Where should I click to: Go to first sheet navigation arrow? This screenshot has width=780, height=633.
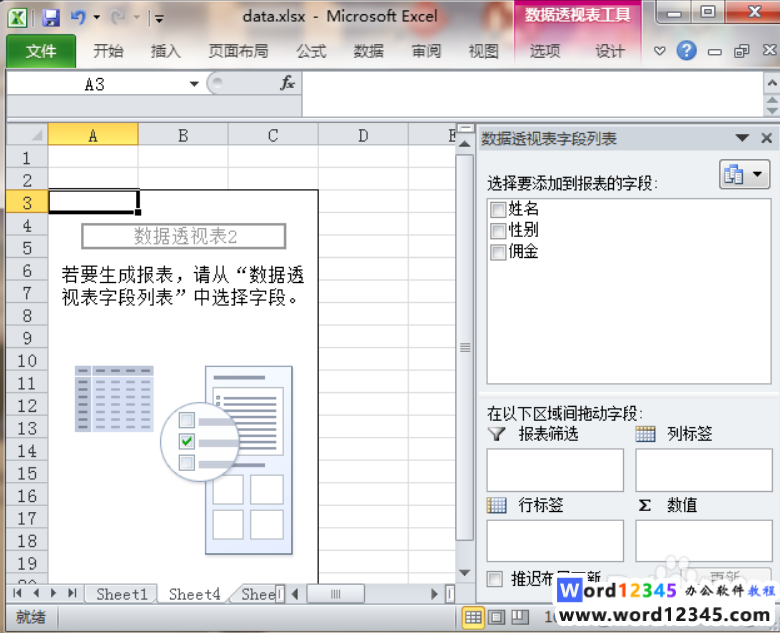[x=17, y=593]
